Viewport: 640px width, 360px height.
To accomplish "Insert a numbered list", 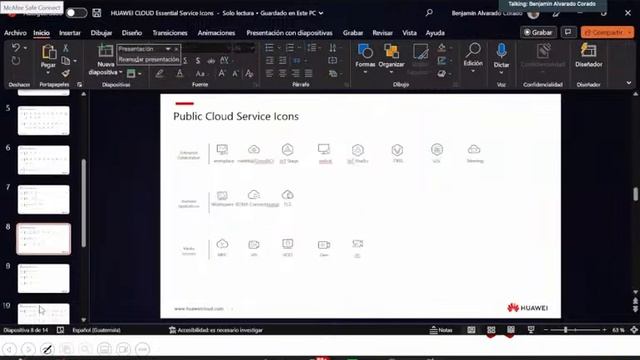I will [290, 48].
